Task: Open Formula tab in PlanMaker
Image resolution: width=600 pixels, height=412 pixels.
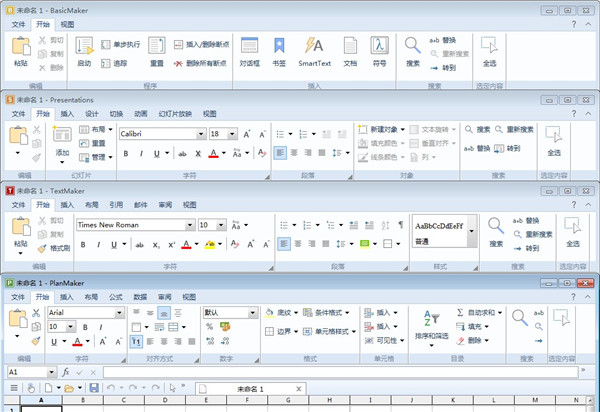Action: (116, 297)
